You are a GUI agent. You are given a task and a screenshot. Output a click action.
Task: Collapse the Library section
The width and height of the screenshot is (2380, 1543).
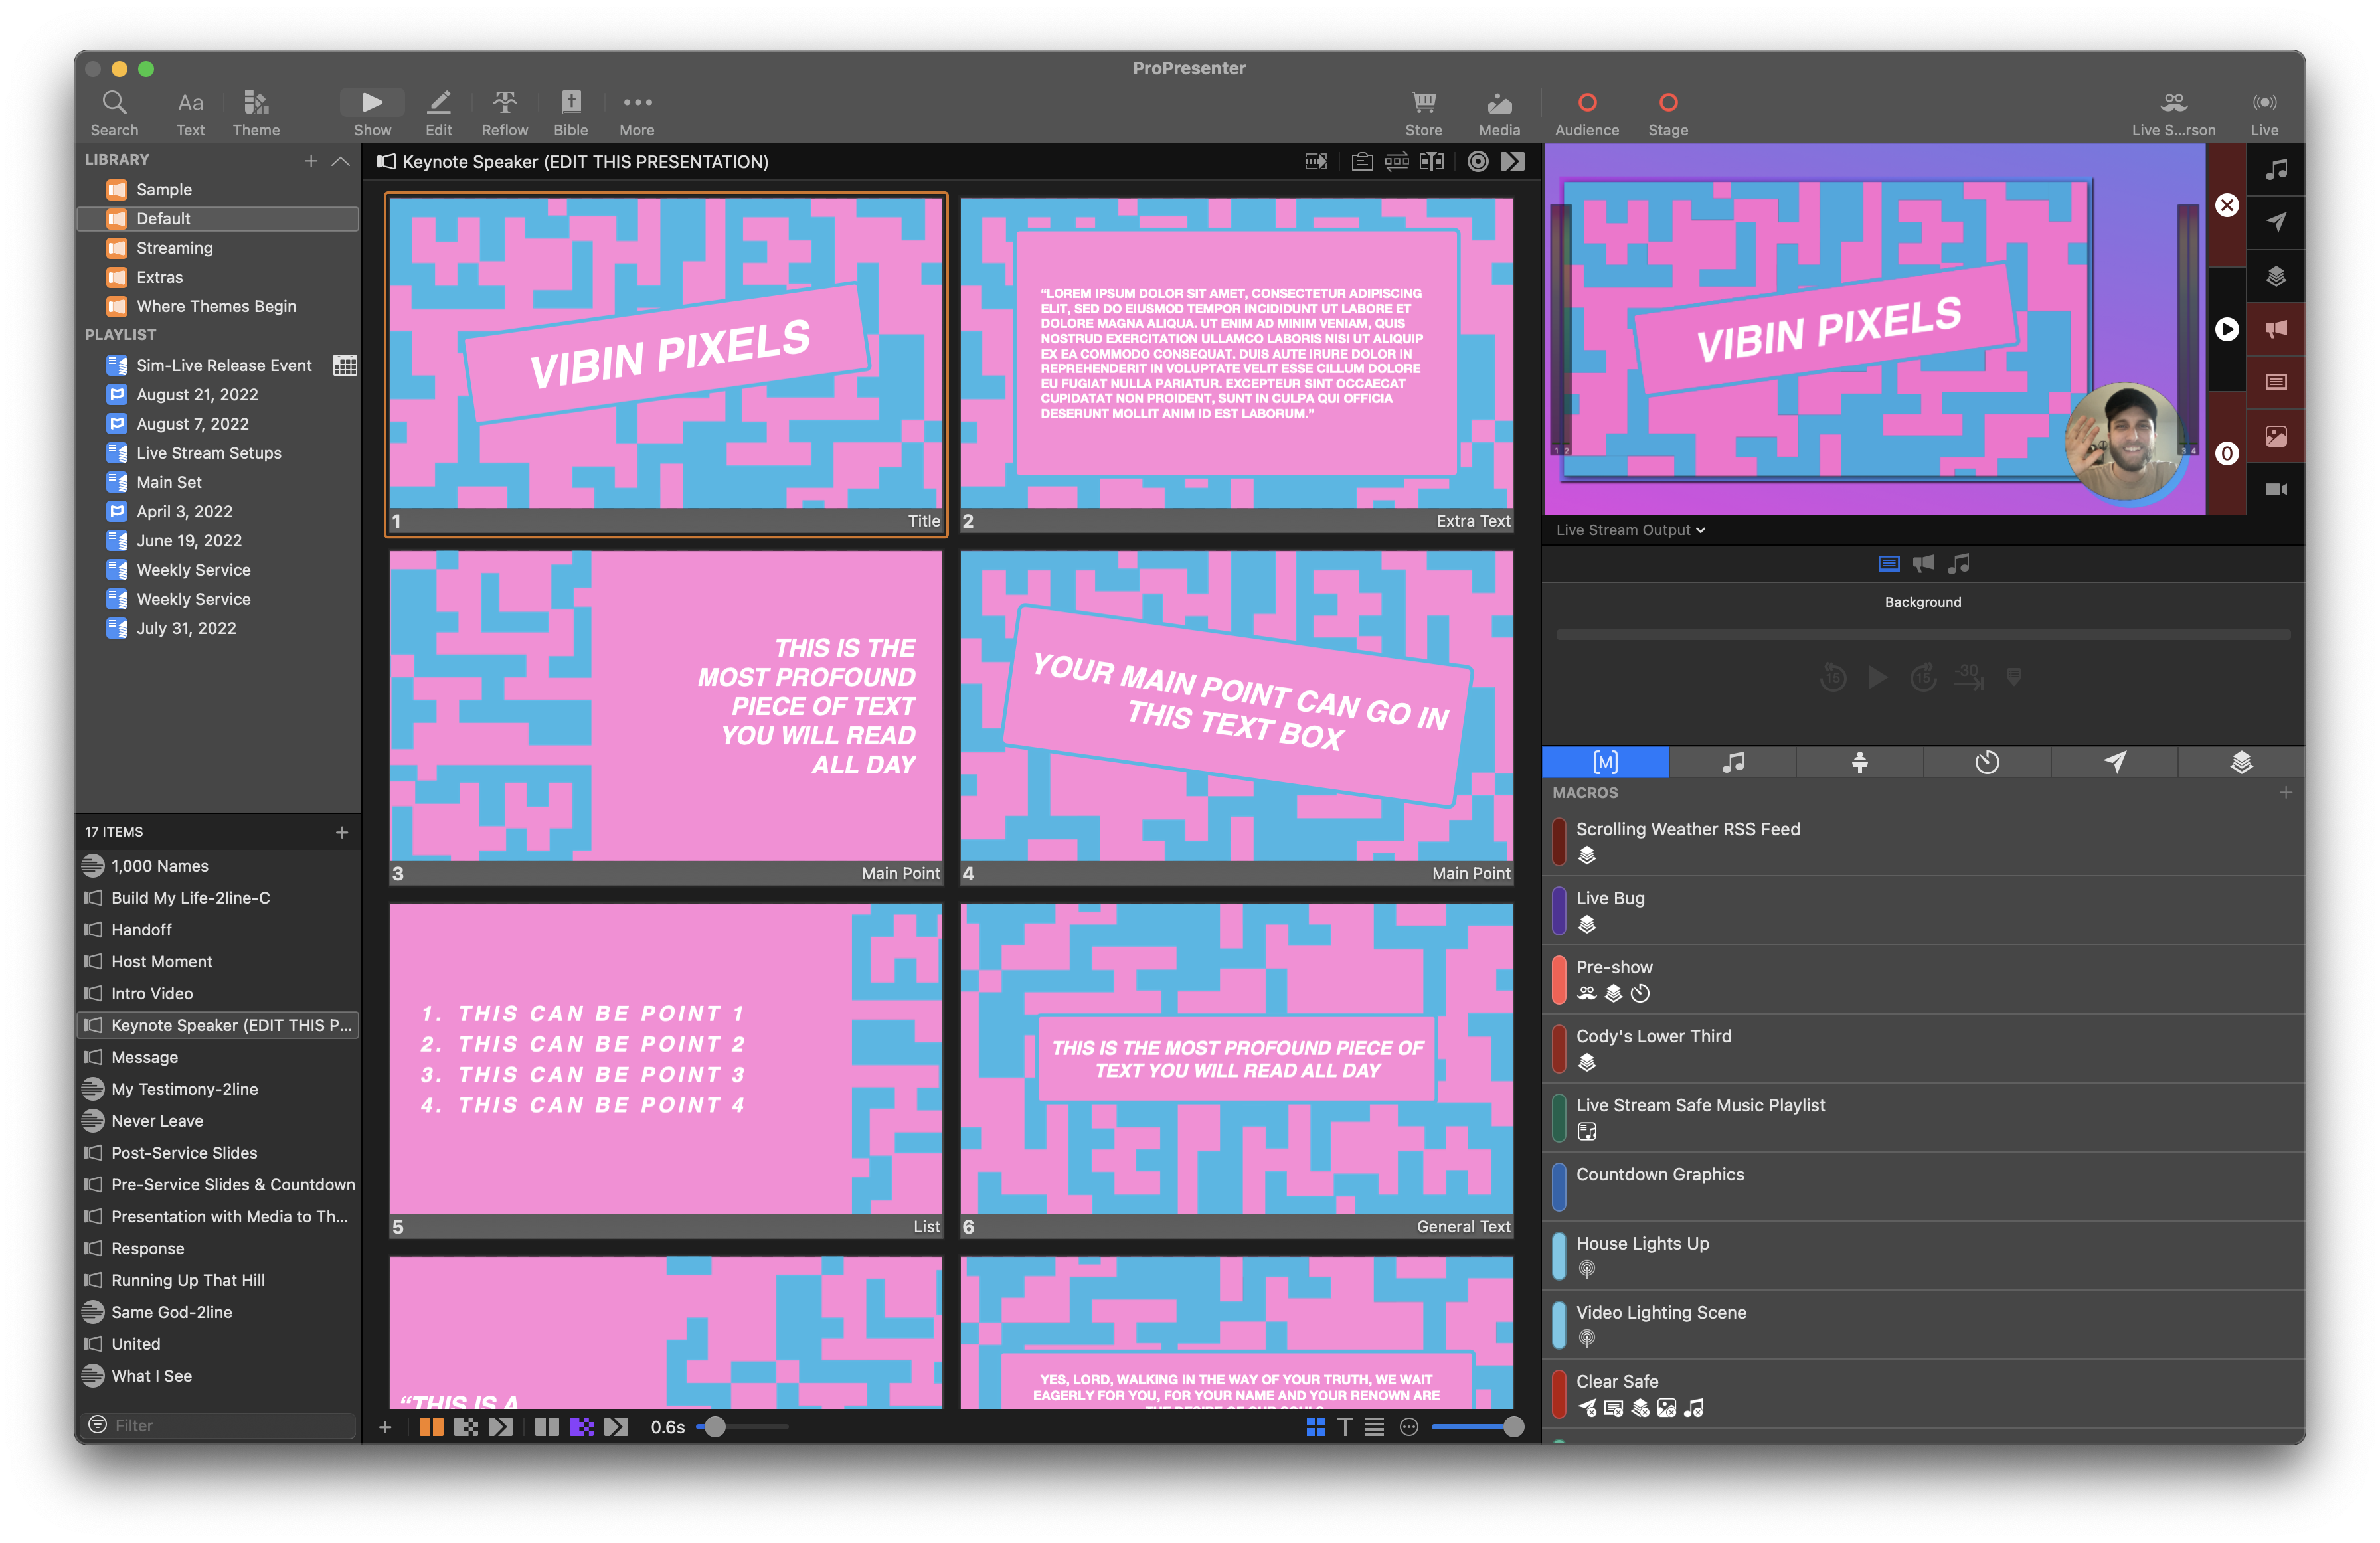coord(341,160)
